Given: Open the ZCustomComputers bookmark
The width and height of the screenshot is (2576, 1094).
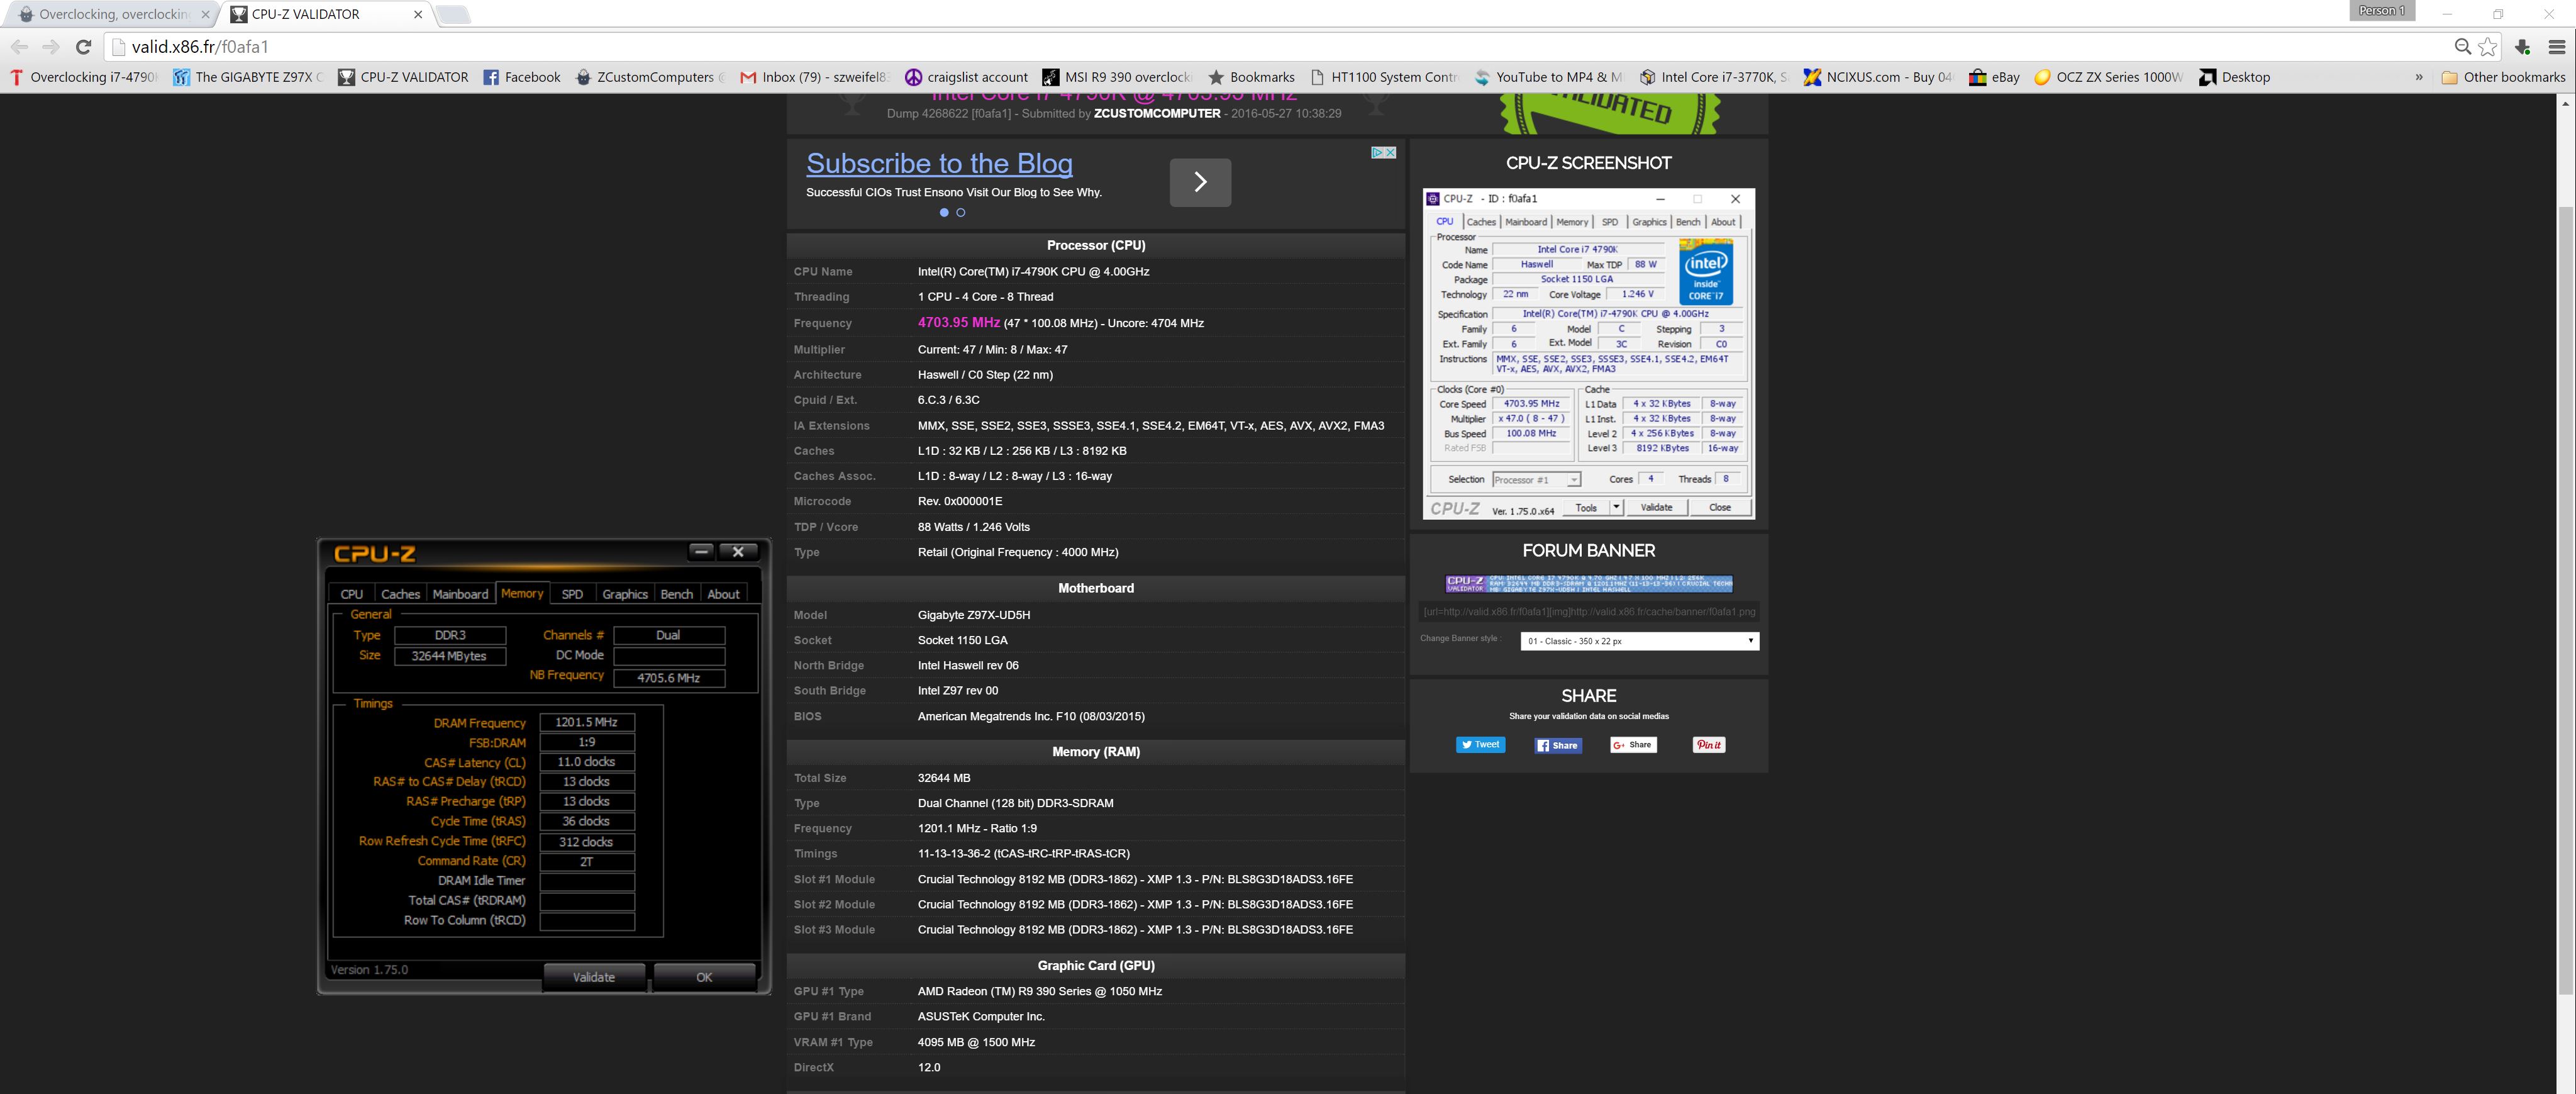Looking at the screenshot, I should pos(650,77).
